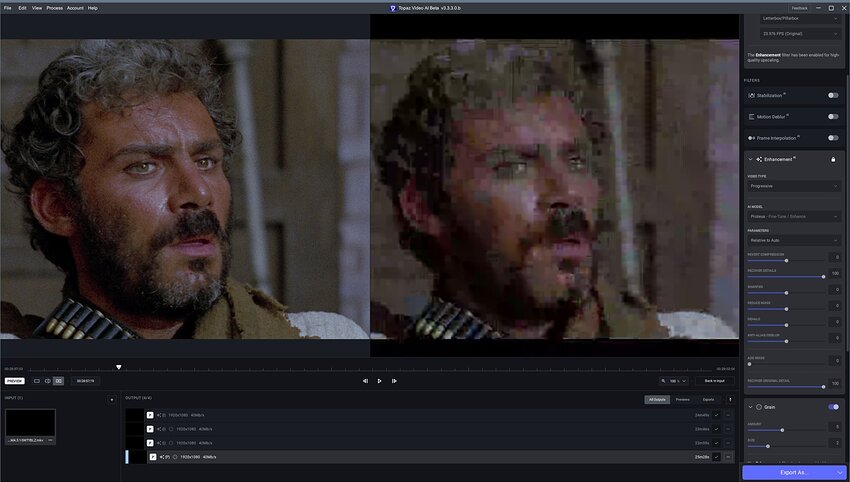The width and height of the screenshot is (850, 482).
Task: Click the outputs sort icon beside Exports
Action: click(x=730, y=400)
